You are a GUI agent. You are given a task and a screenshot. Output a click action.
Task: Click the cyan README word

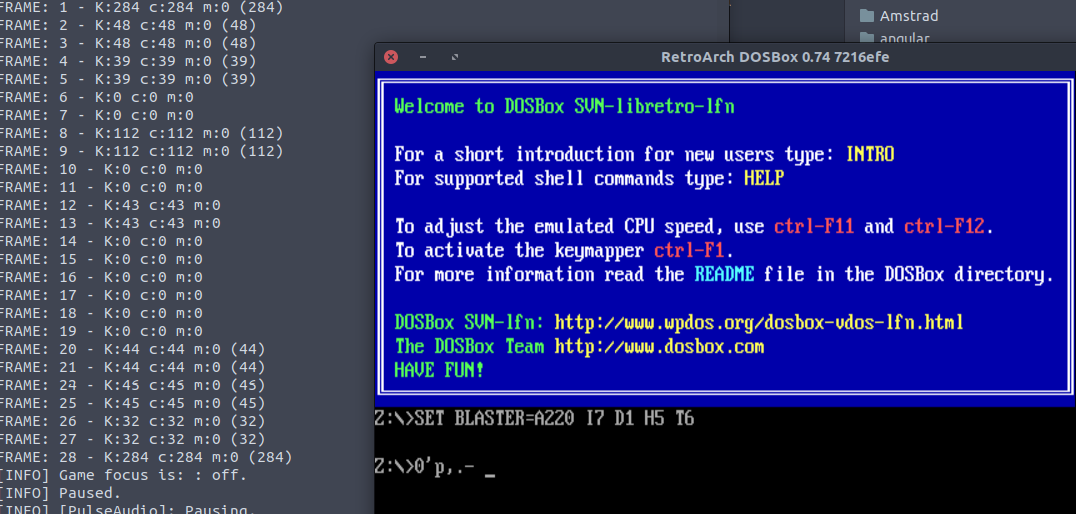(x=724, y=274)
